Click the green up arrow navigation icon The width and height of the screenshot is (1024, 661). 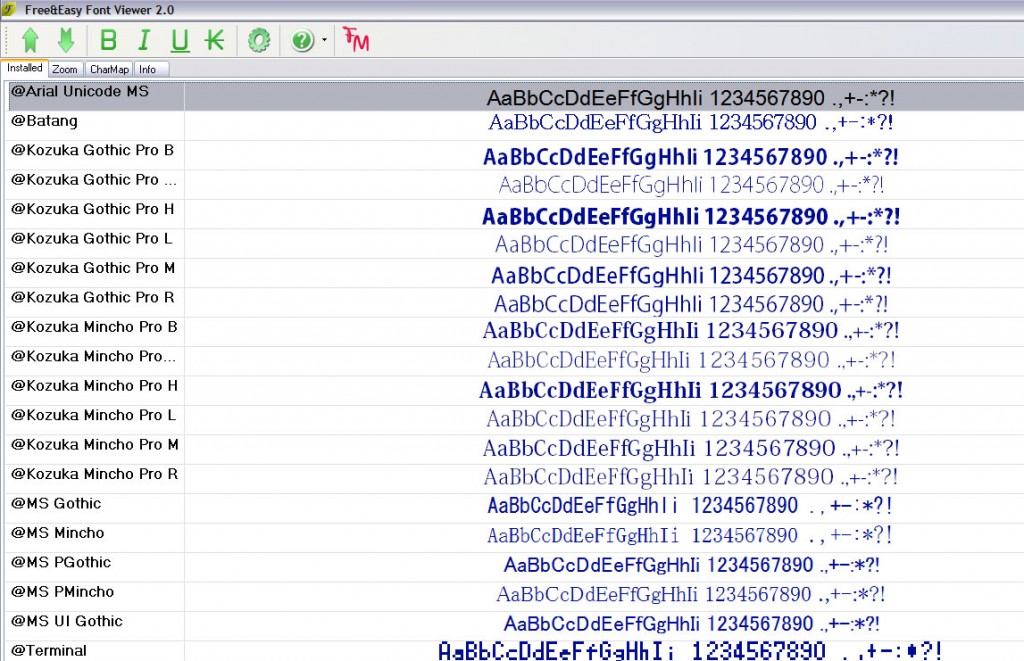(x=31, y=40)
